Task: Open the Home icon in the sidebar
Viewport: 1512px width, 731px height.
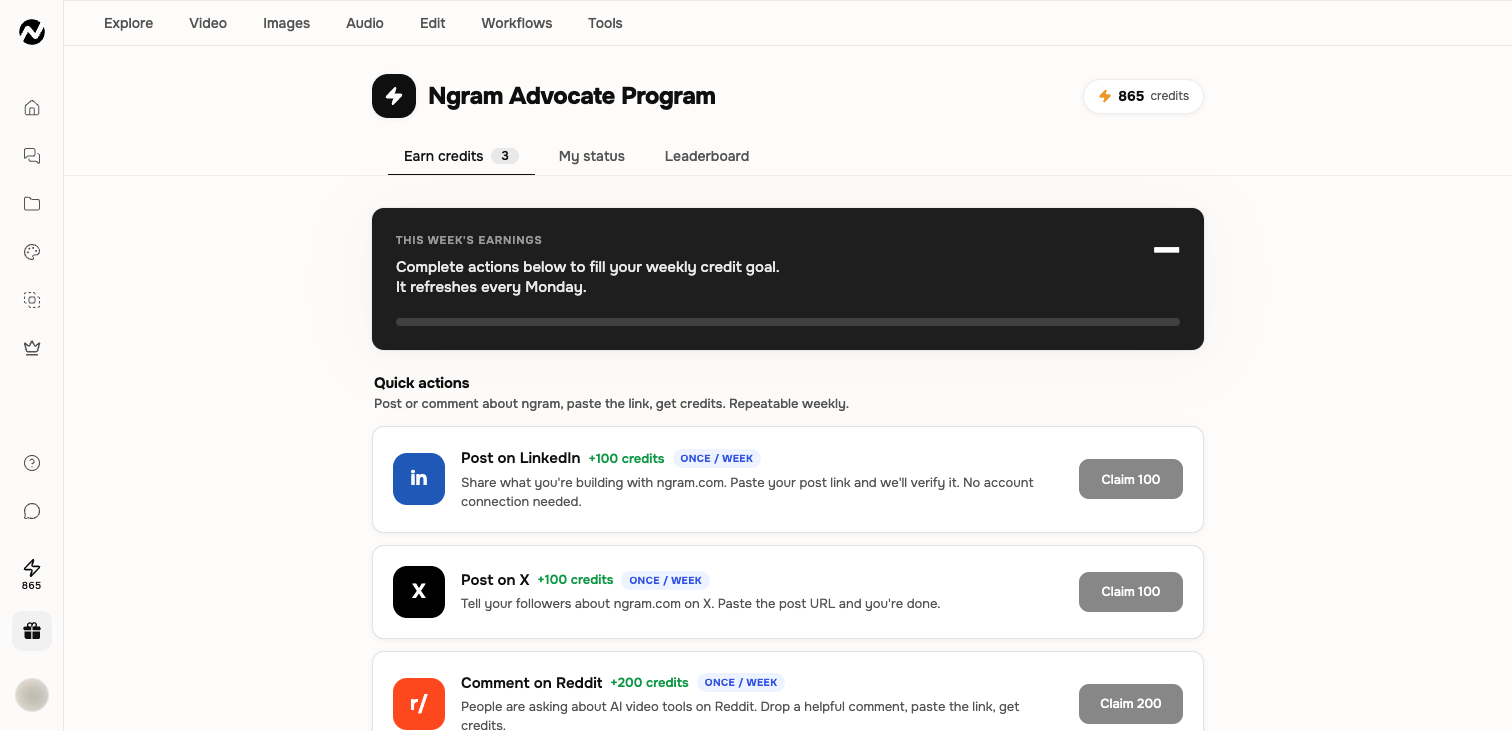Action: (x=32, y=108)
